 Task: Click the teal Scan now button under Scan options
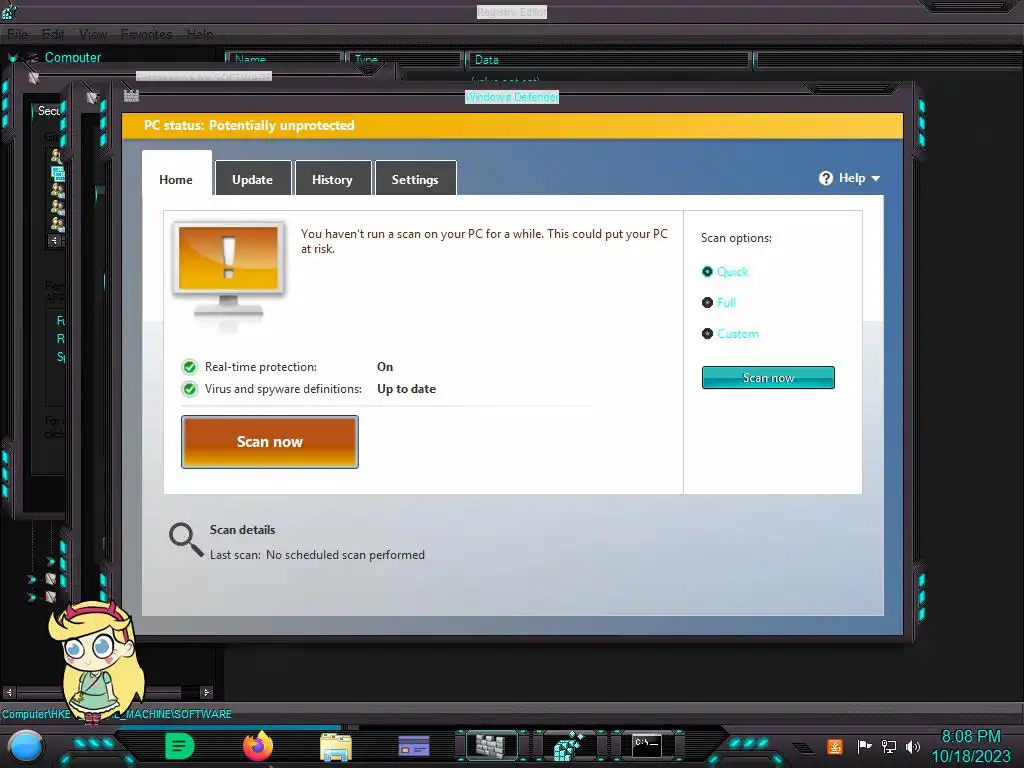click(768, 377)
